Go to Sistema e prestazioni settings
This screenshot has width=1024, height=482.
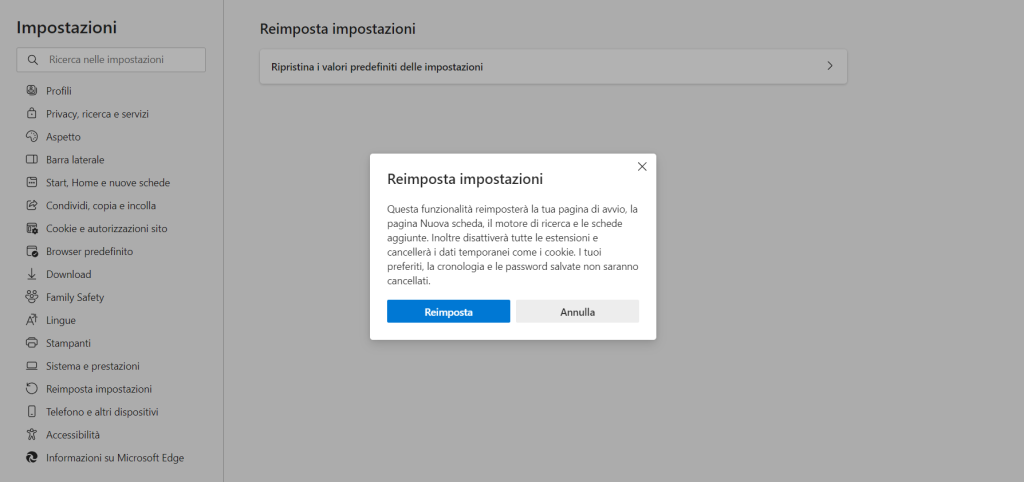pos(93,366)
